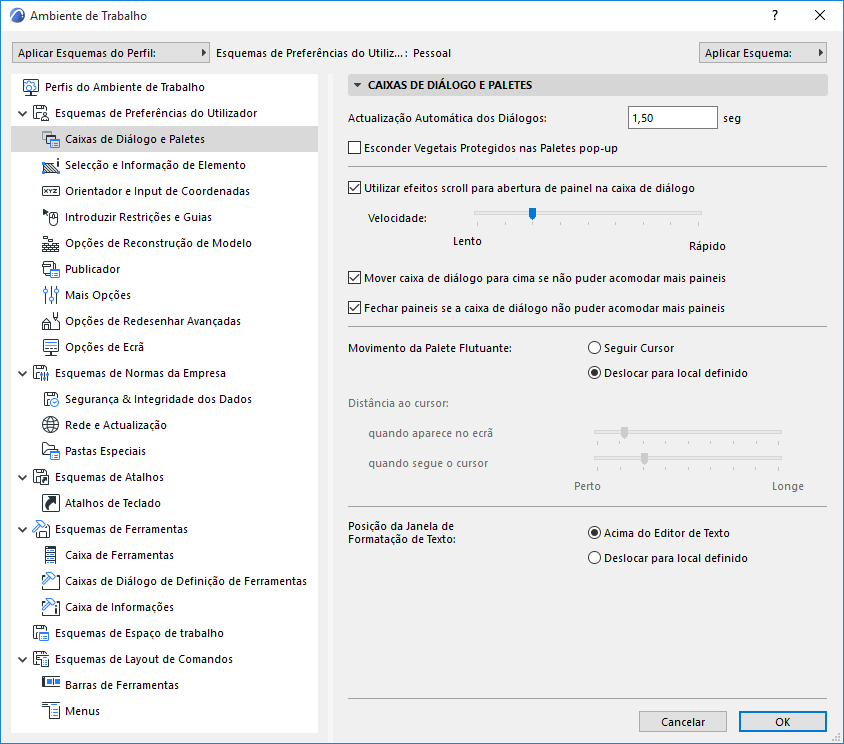Click the Perfis do Ambiente de Trabalho icon
Image resolution: width=844 pixels, height=744 pixels.
[x=30, y=87]
